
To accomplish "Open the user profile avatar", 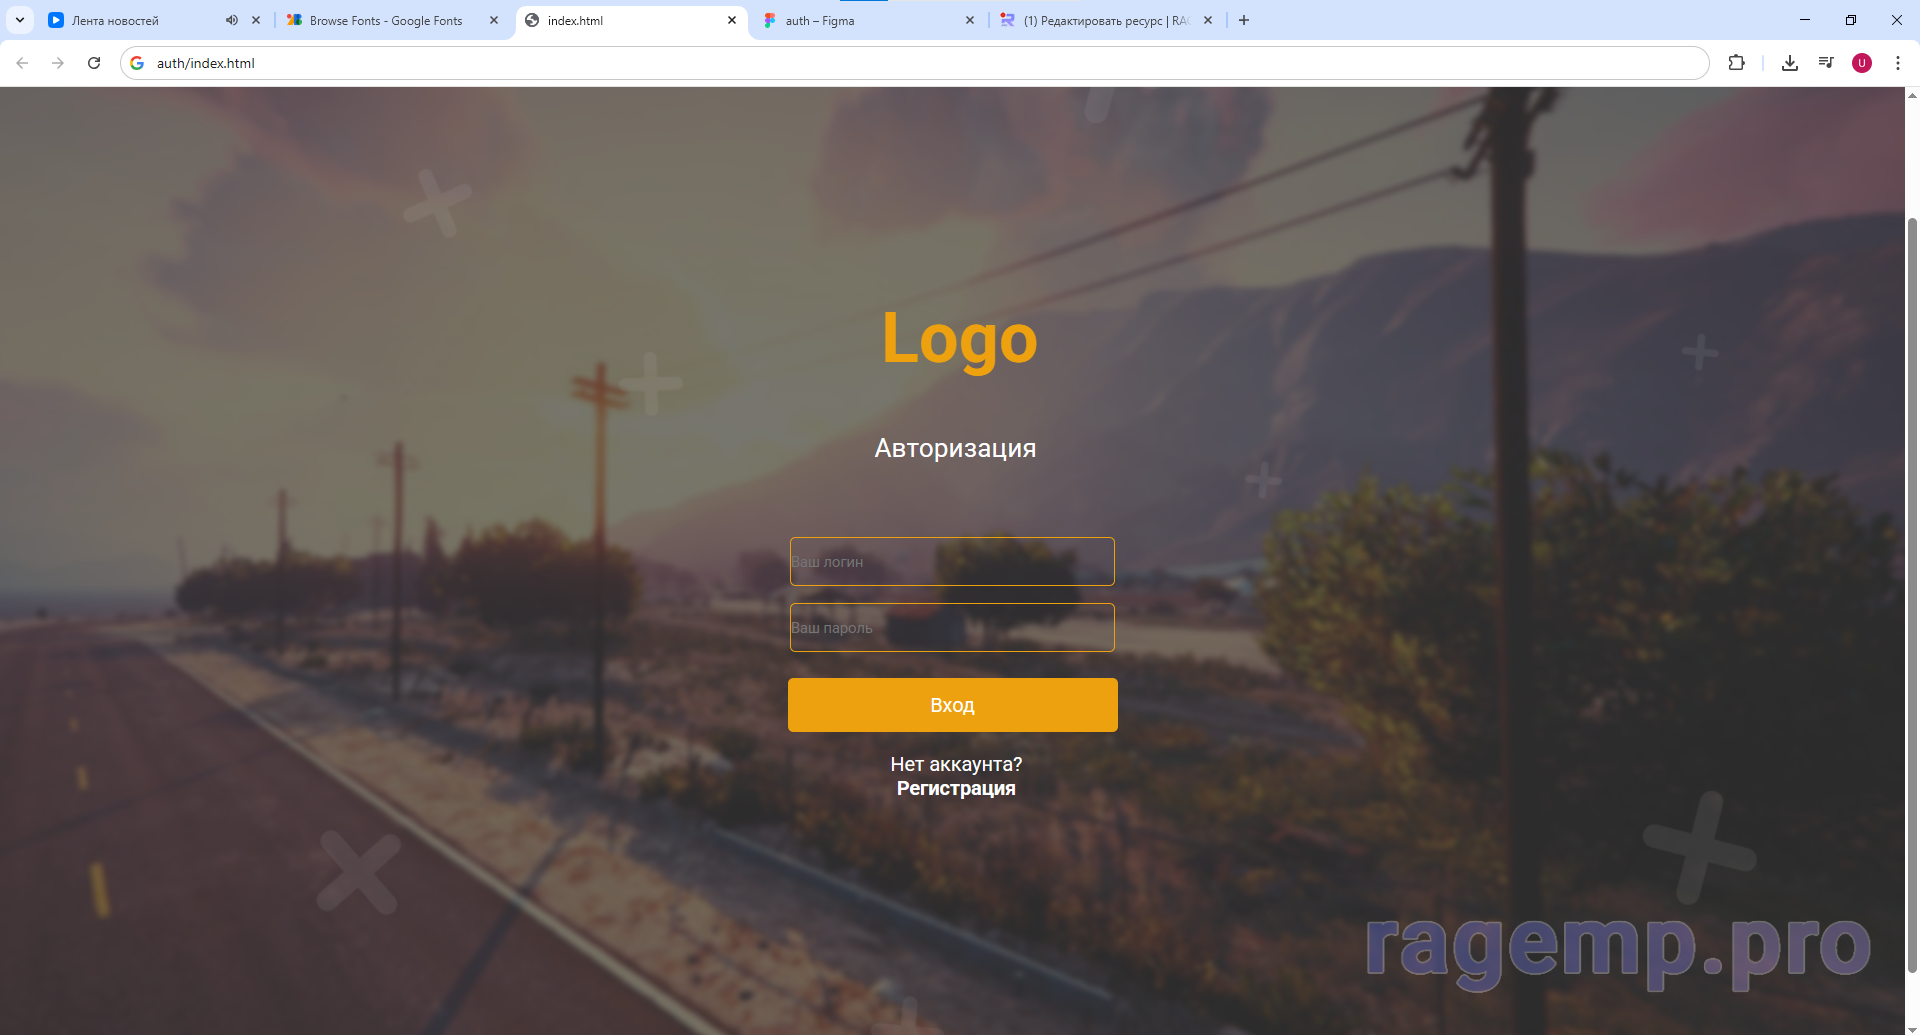I will [x=1862, y=63].
